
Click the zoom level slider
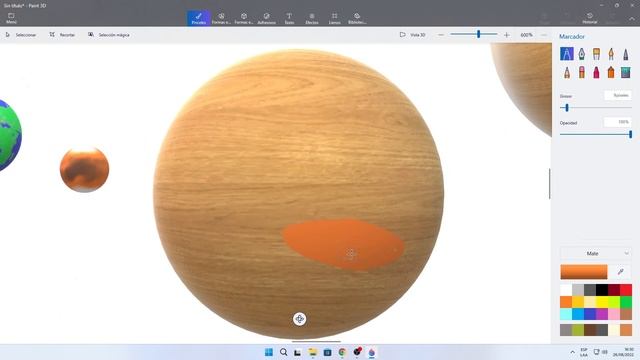[474, 35]
